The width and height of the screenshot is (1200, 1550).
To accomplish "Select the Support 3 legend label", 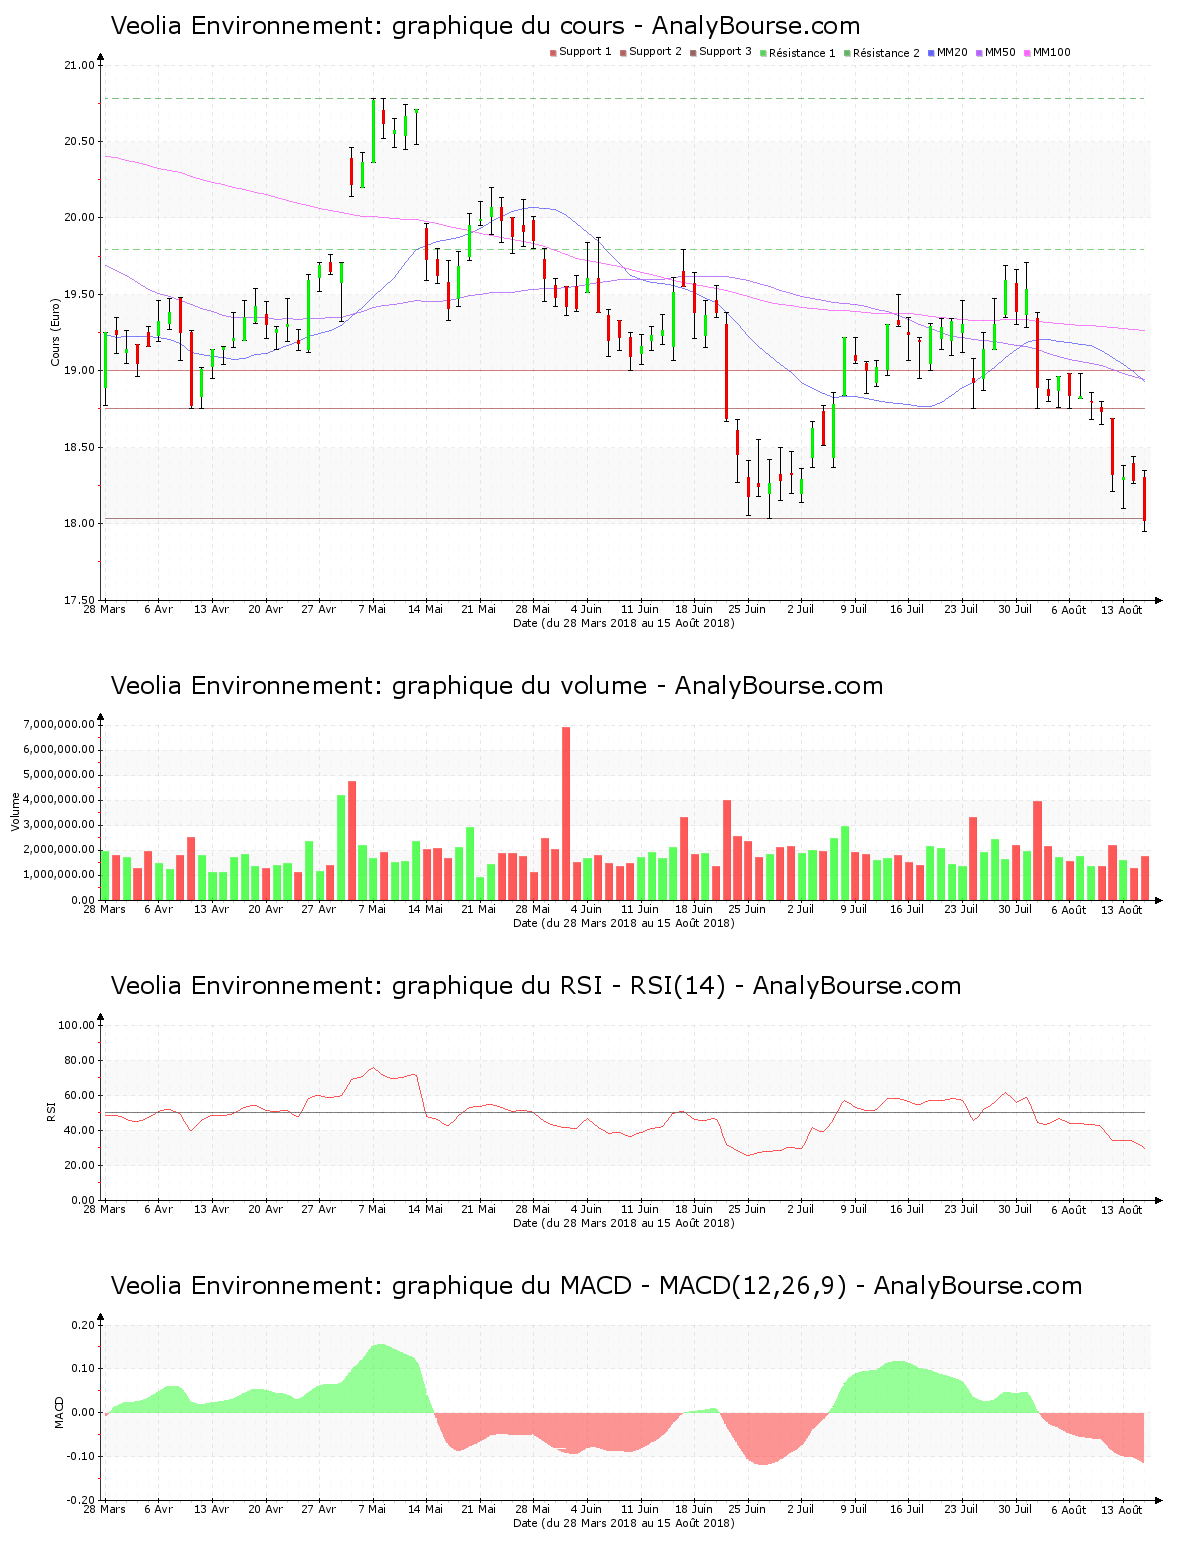I will point(725,52).
